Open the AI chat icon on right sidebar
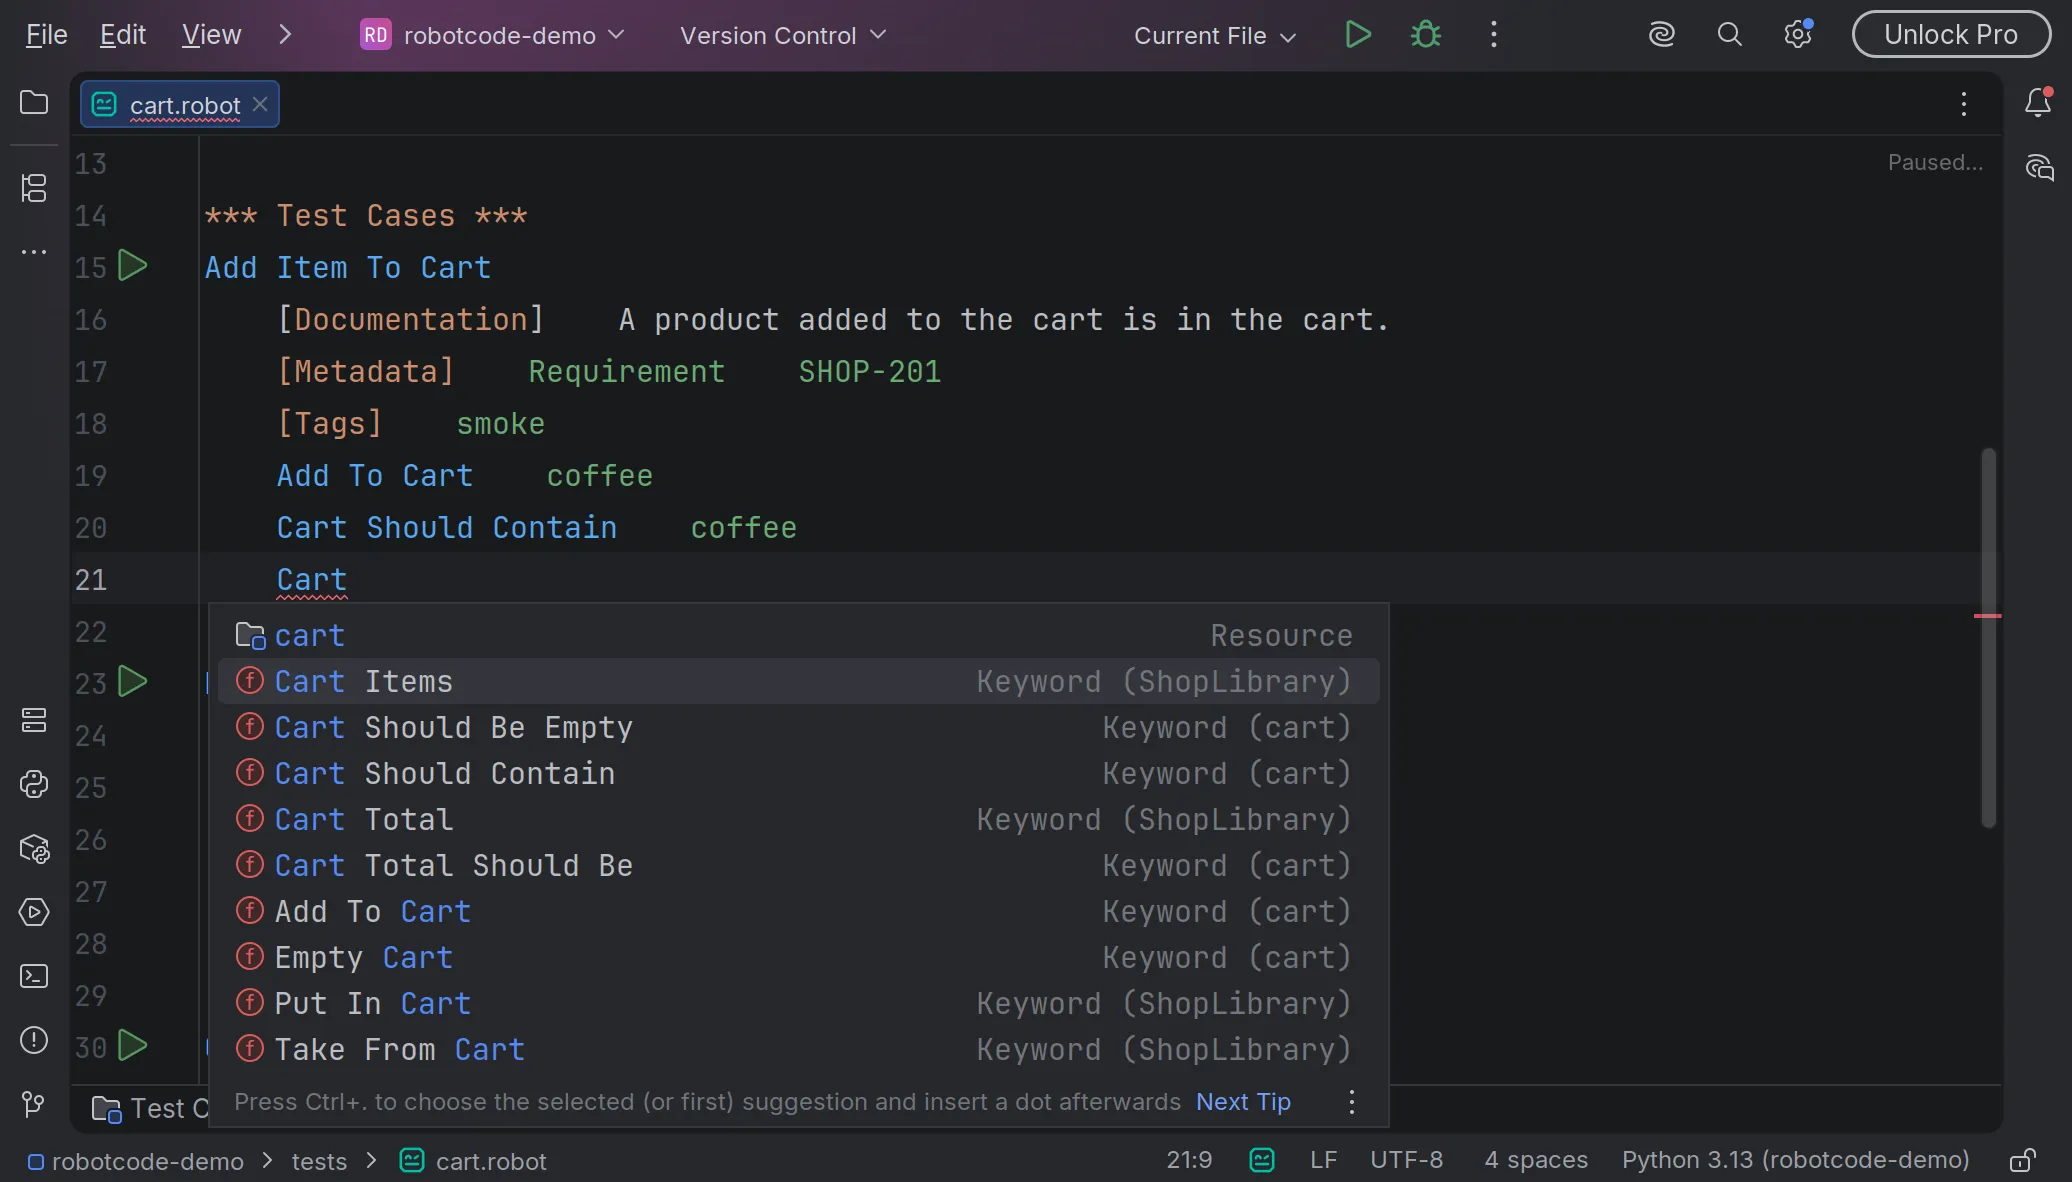This screenshot has height=1182, width=2072. point(2039,168)
